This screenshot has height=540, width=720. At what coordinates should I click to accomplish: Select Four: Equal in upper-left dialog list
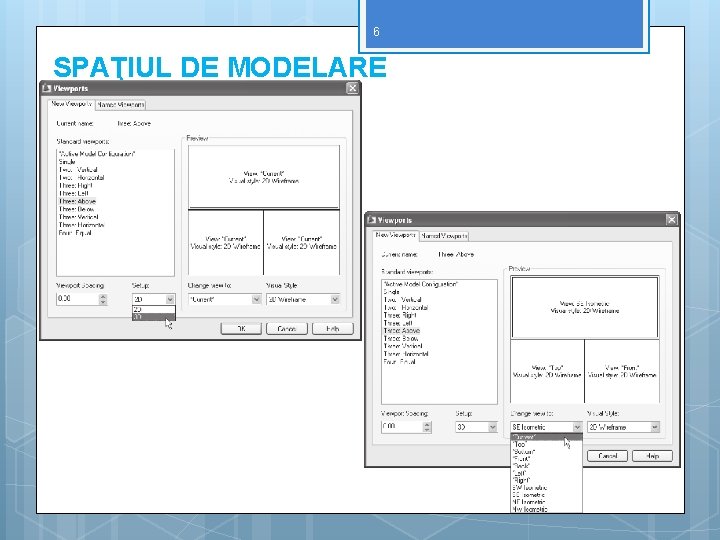point(75,233)
